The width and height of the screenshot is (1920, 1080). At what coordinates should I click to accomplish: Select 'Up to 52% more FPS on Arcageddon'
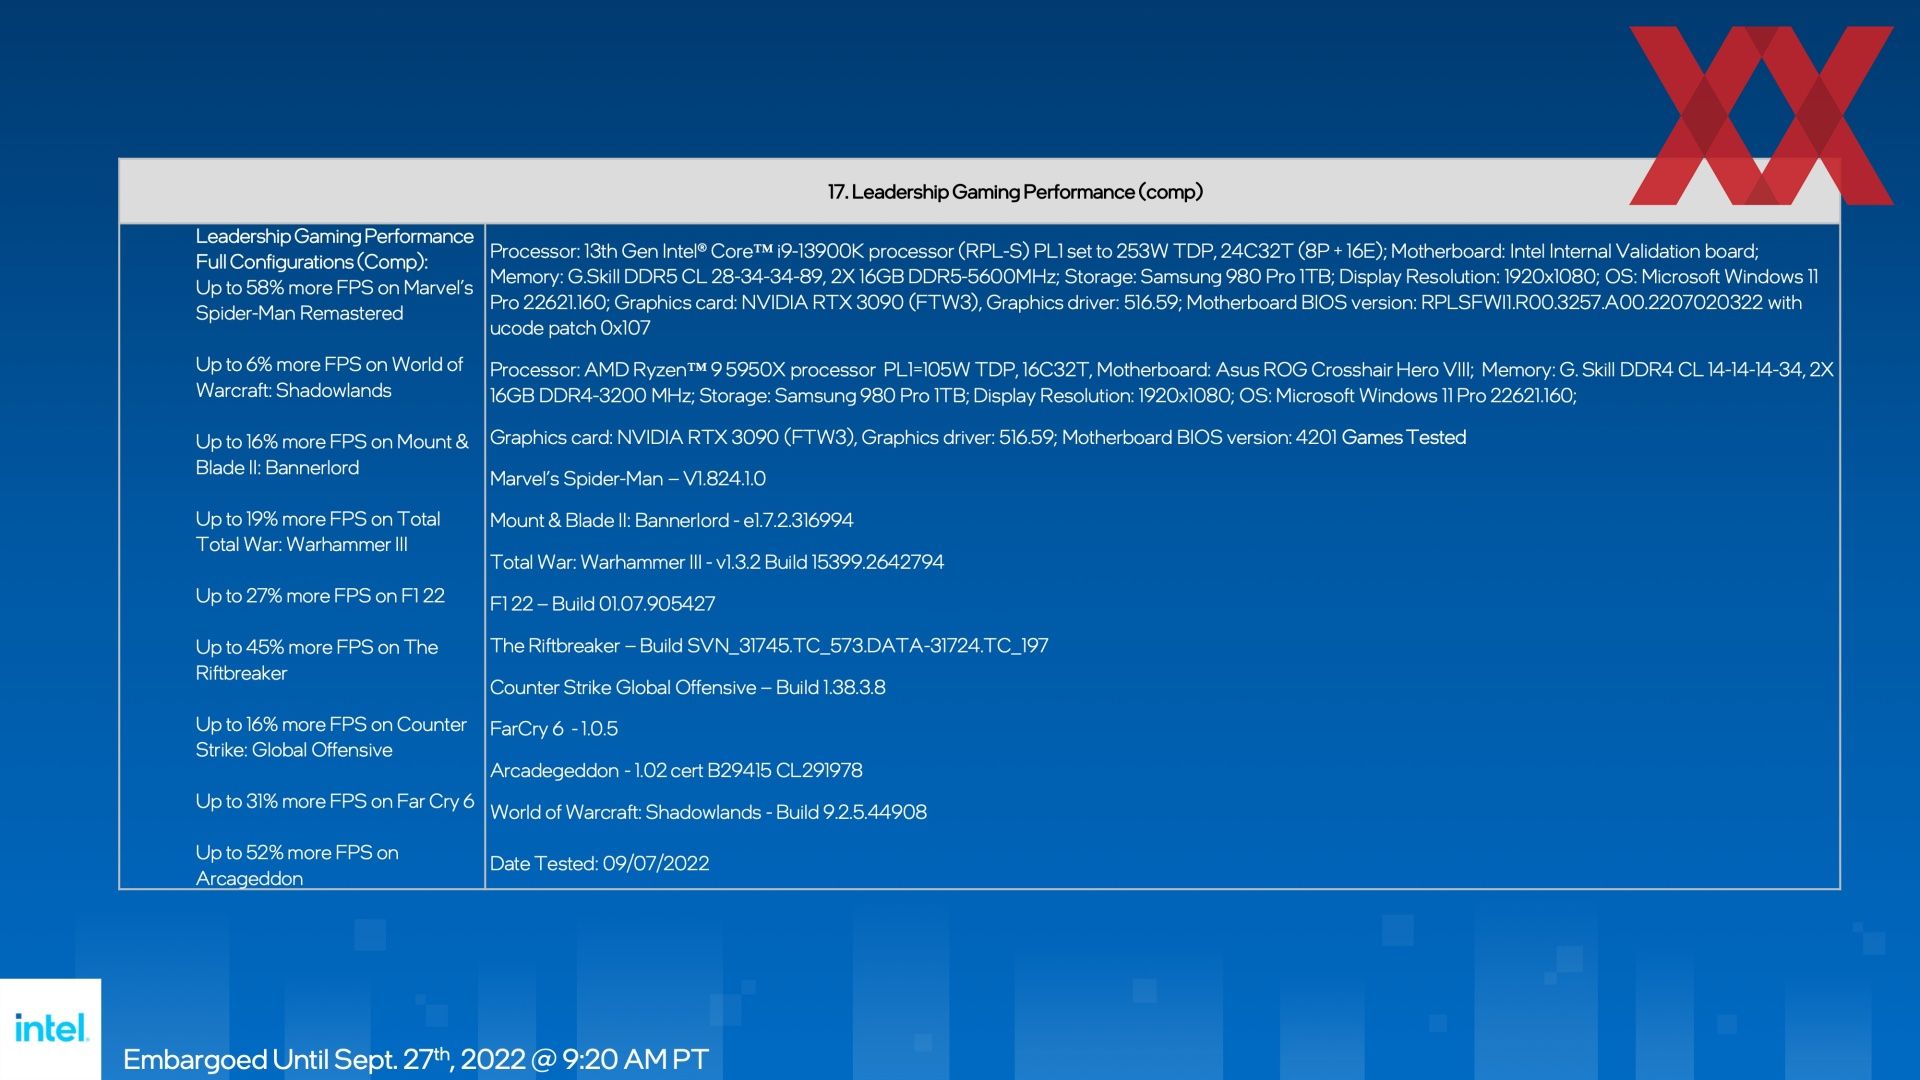coord(297,865)
